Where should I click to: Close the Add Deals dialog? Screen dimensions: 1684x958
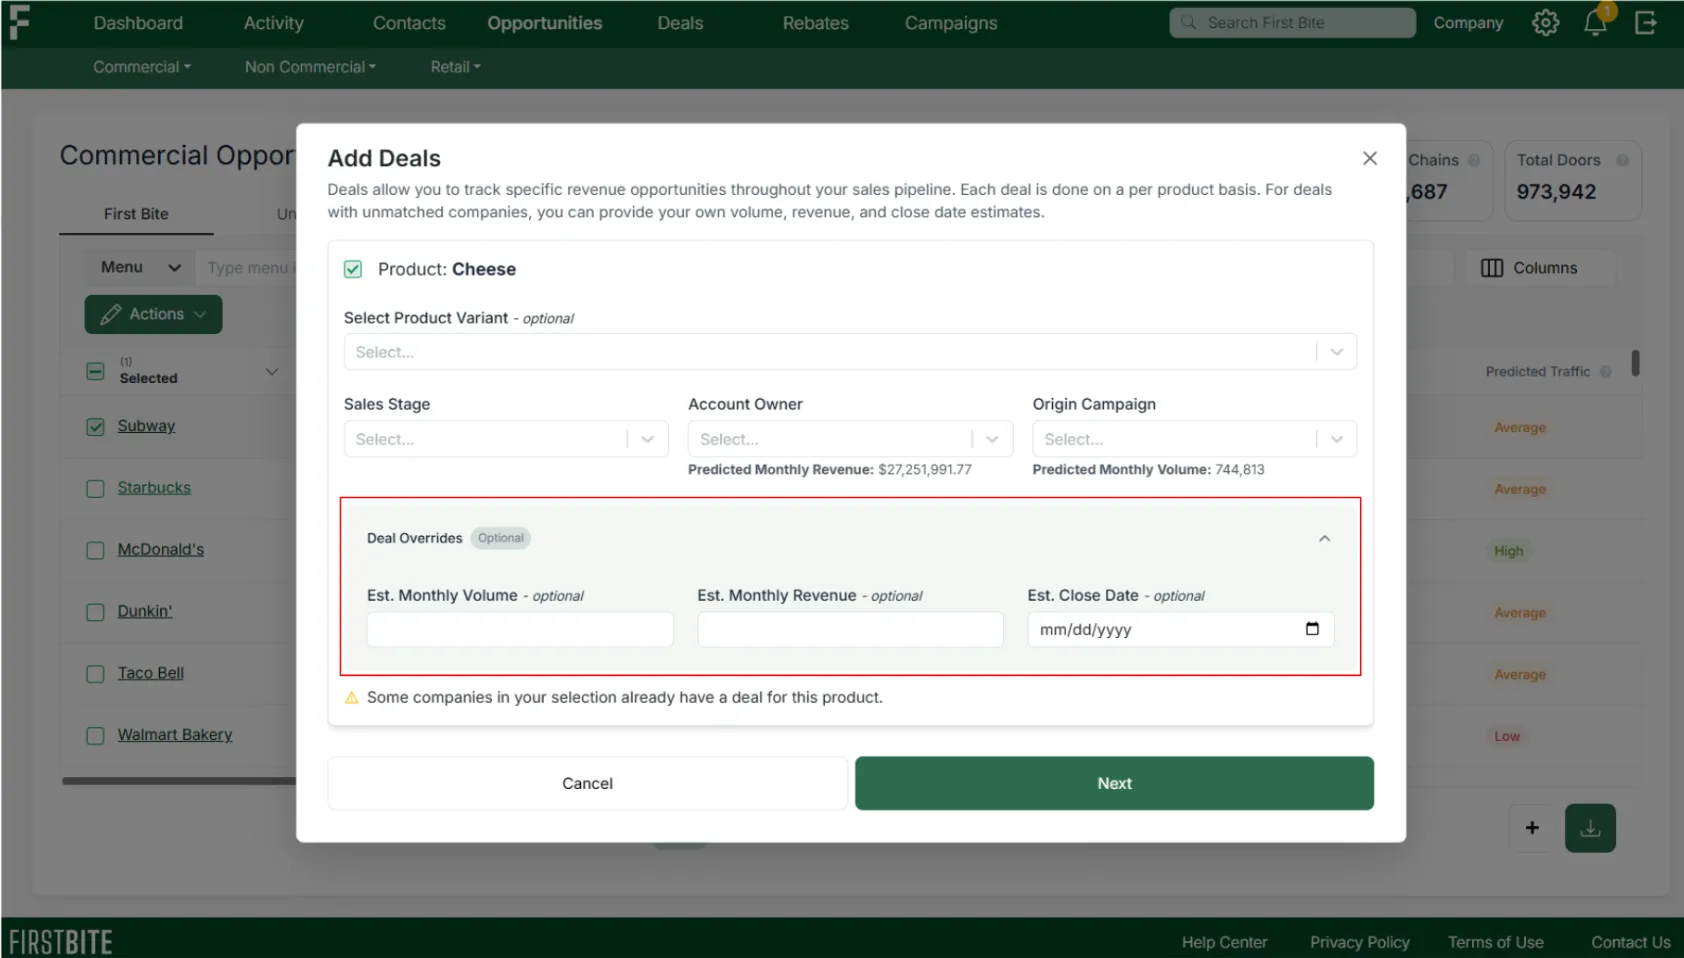(x=1370, y=158)
